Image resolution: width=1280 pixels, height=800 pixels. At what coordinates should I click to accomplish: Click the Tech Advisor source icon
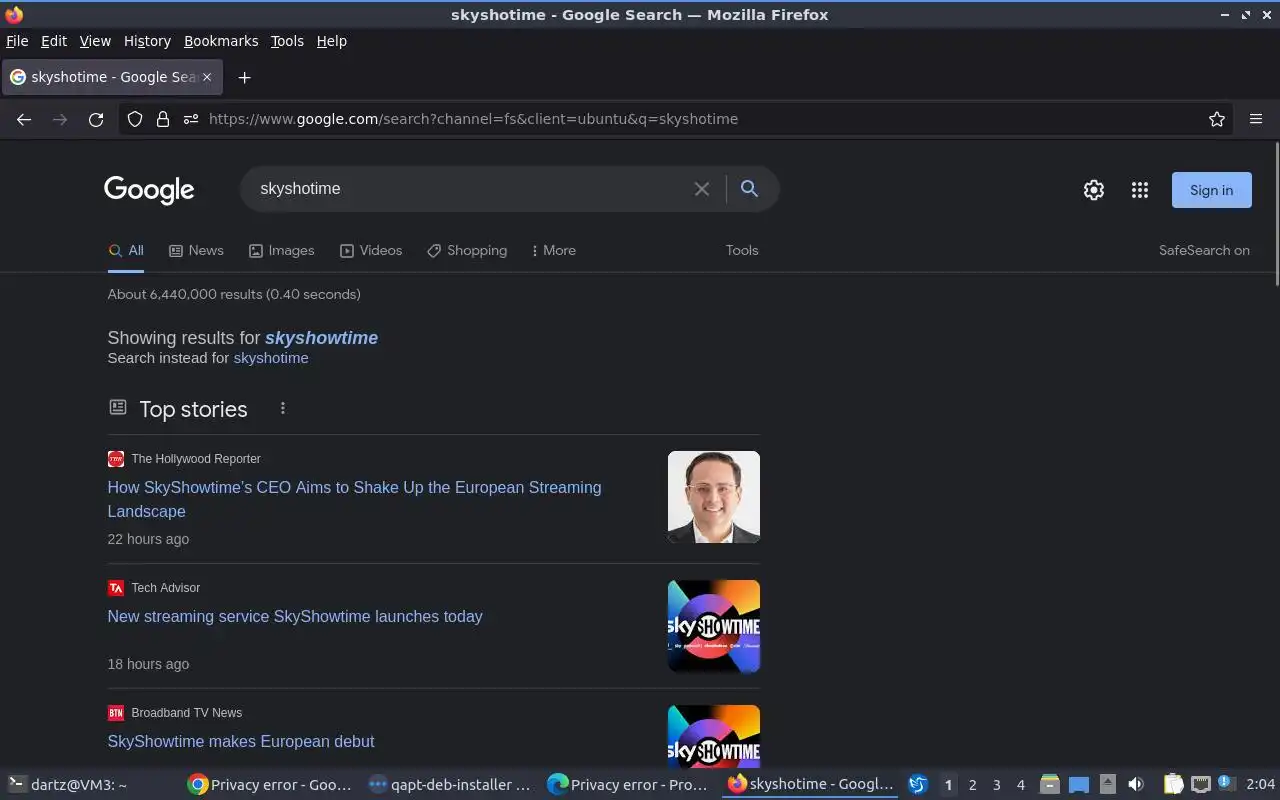[x=116, y=588]
